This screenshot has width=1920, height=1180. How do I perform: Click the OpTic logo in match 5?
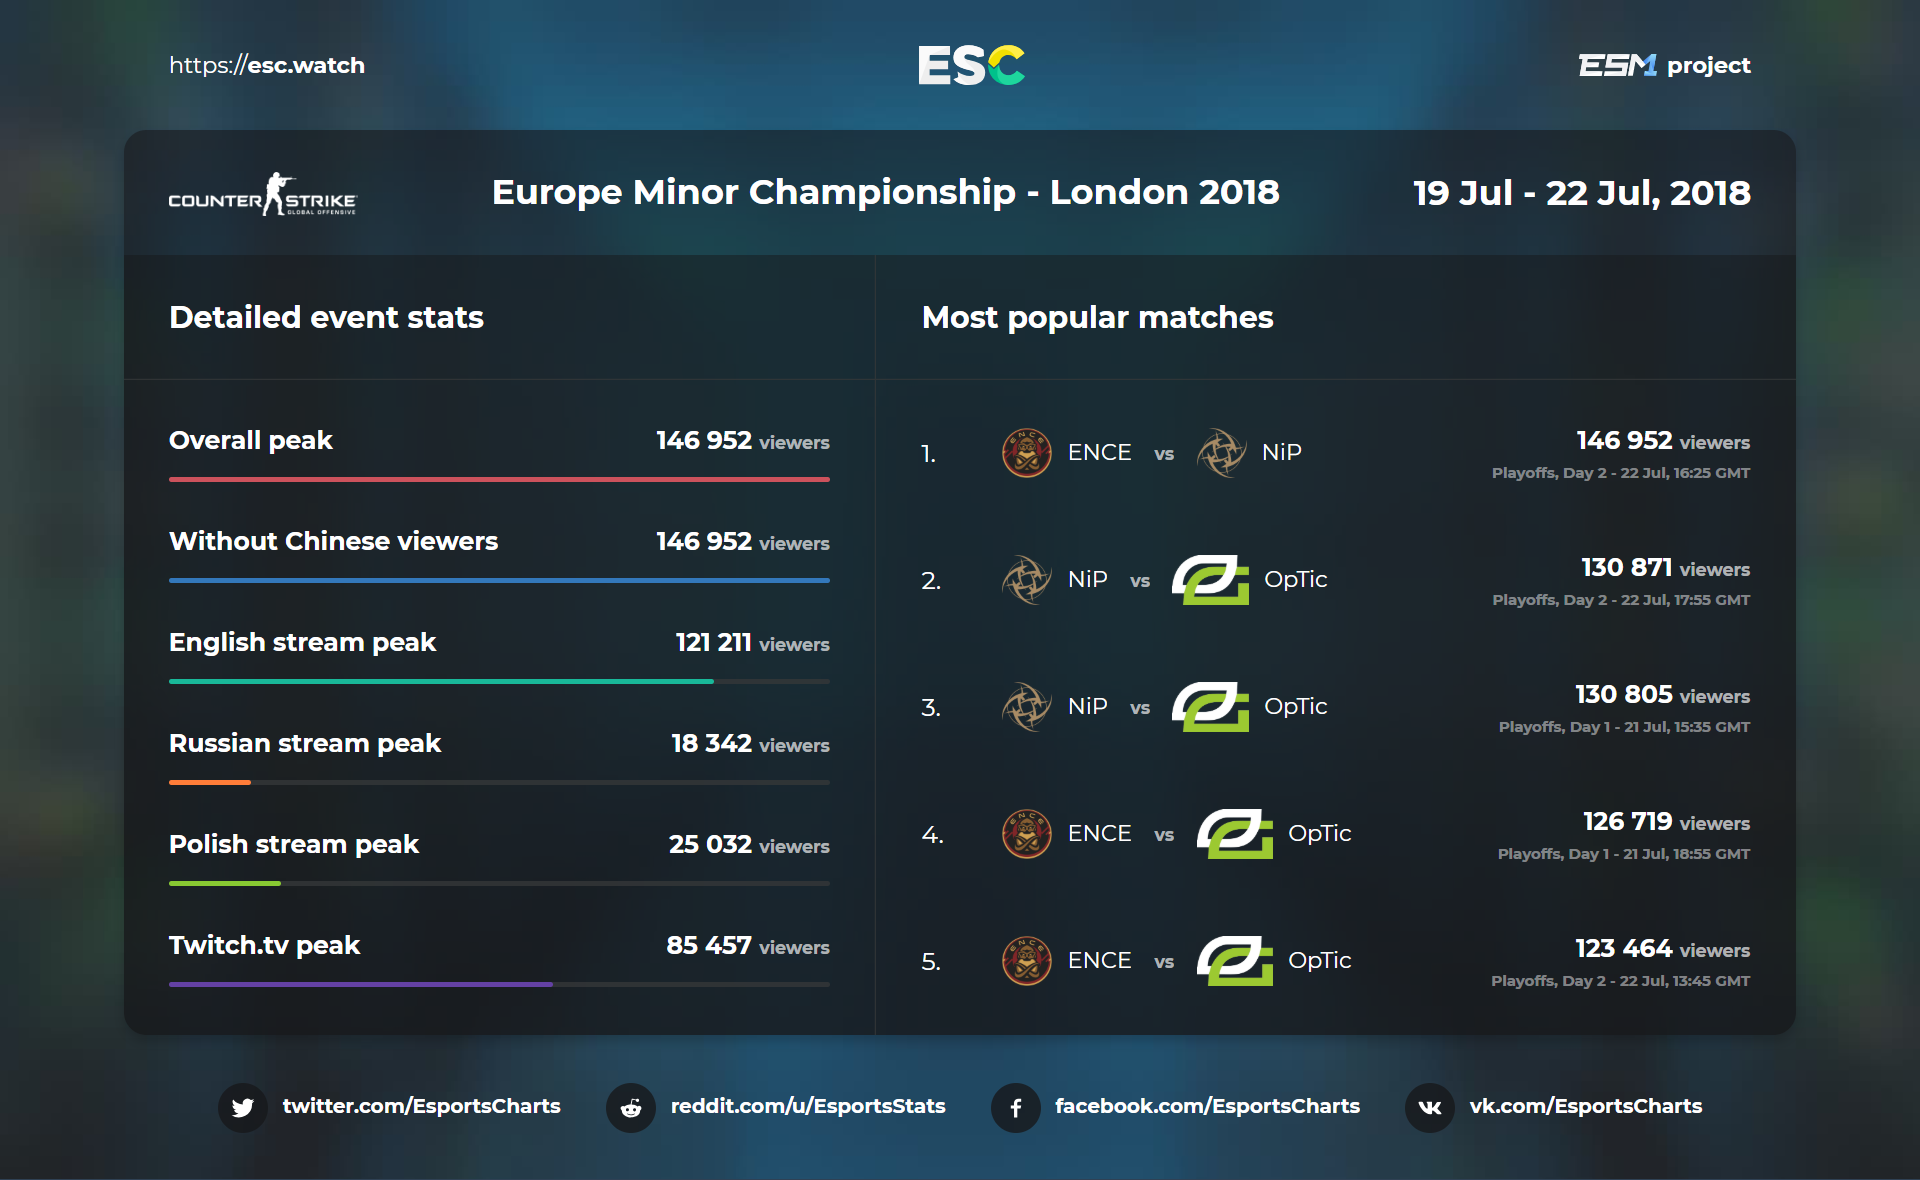pos(1235,961)
